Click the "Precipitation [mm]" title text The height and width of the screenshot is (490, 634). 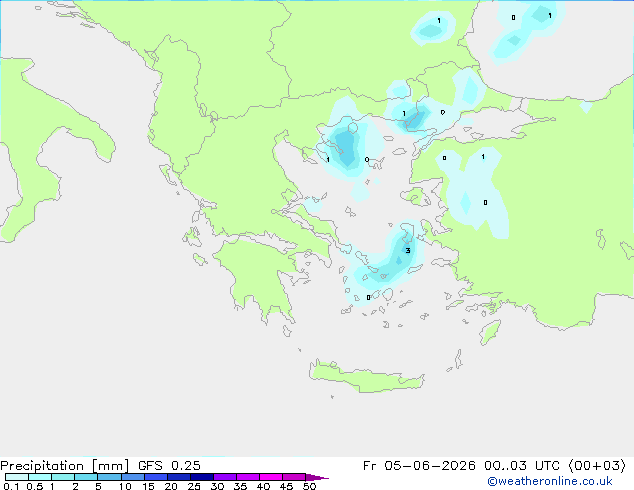(x=64, y=466)
